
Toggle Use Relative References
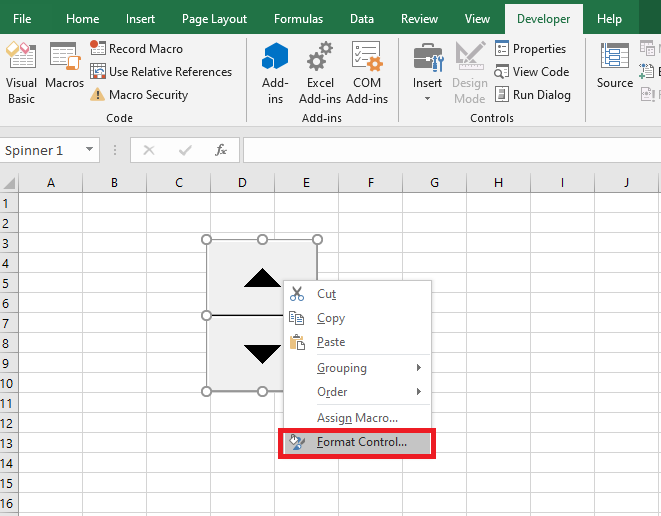click(160, 72)
